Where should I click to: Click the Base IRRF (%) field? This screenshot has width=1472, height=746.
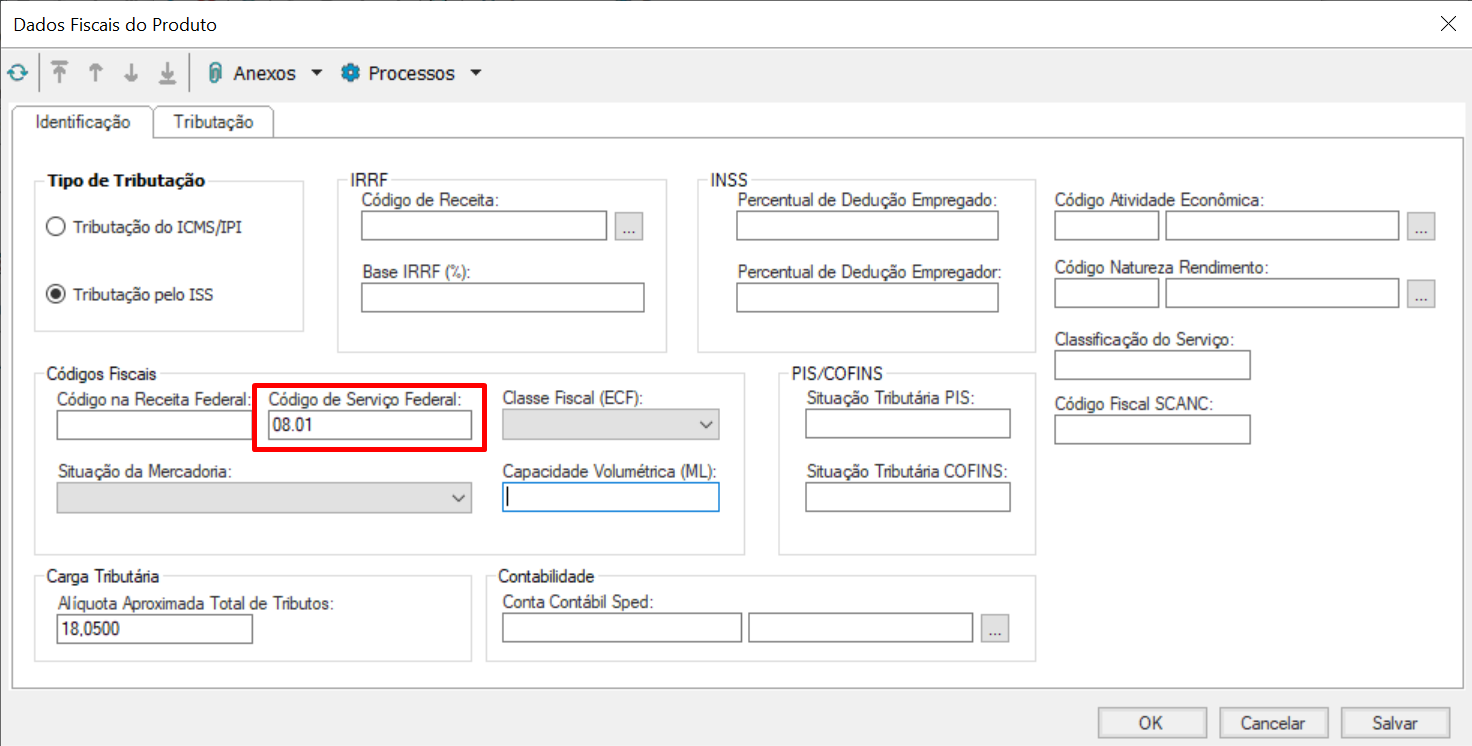pyautogui.click(x=503, y=298)
